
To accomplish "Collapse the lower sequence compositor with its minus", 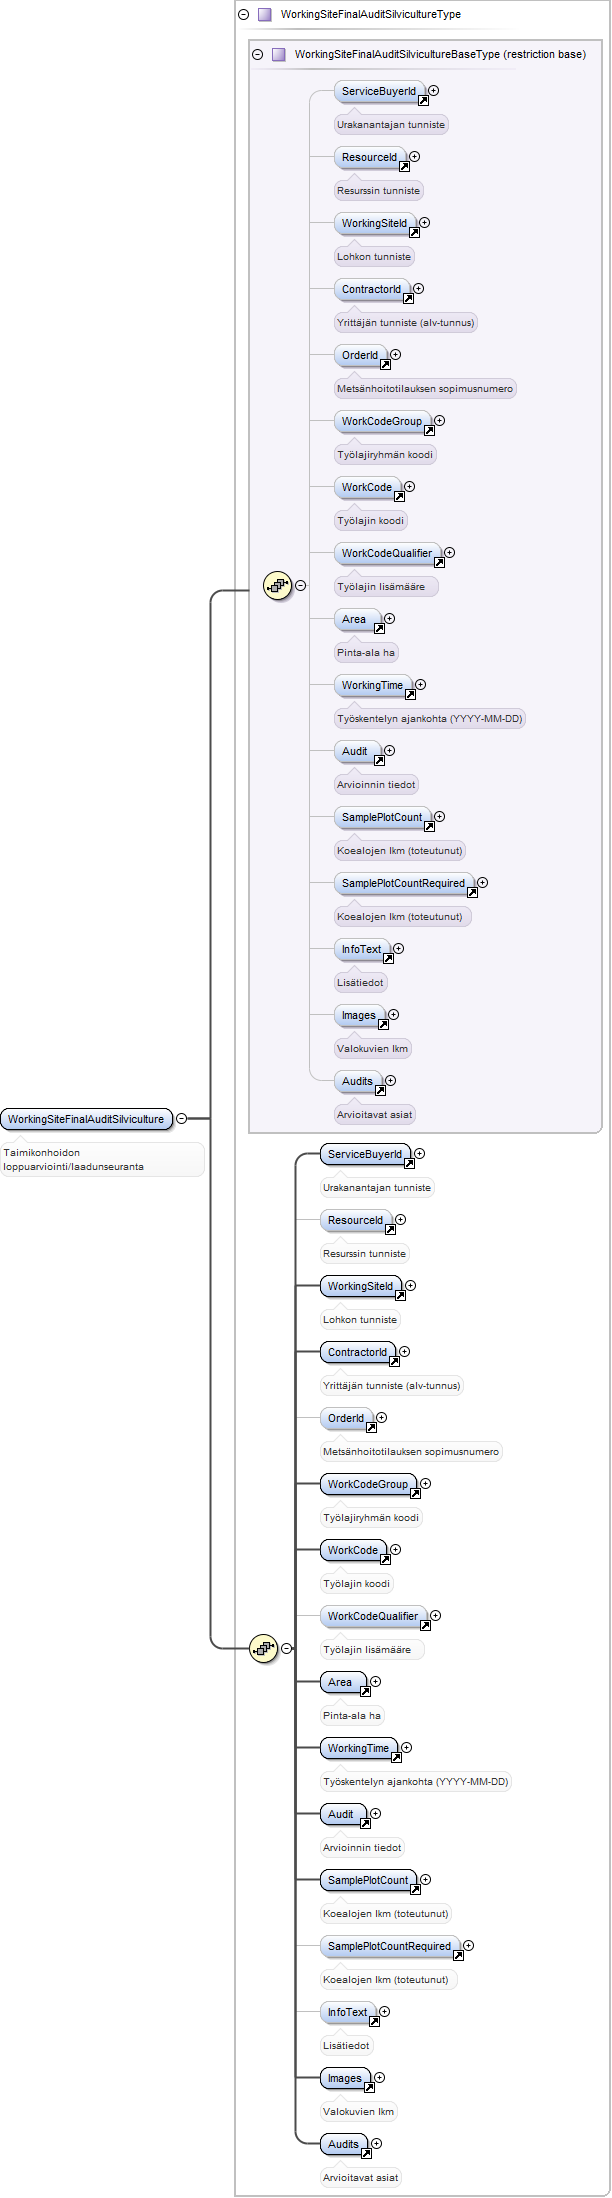I will (x=286, y=1648).
